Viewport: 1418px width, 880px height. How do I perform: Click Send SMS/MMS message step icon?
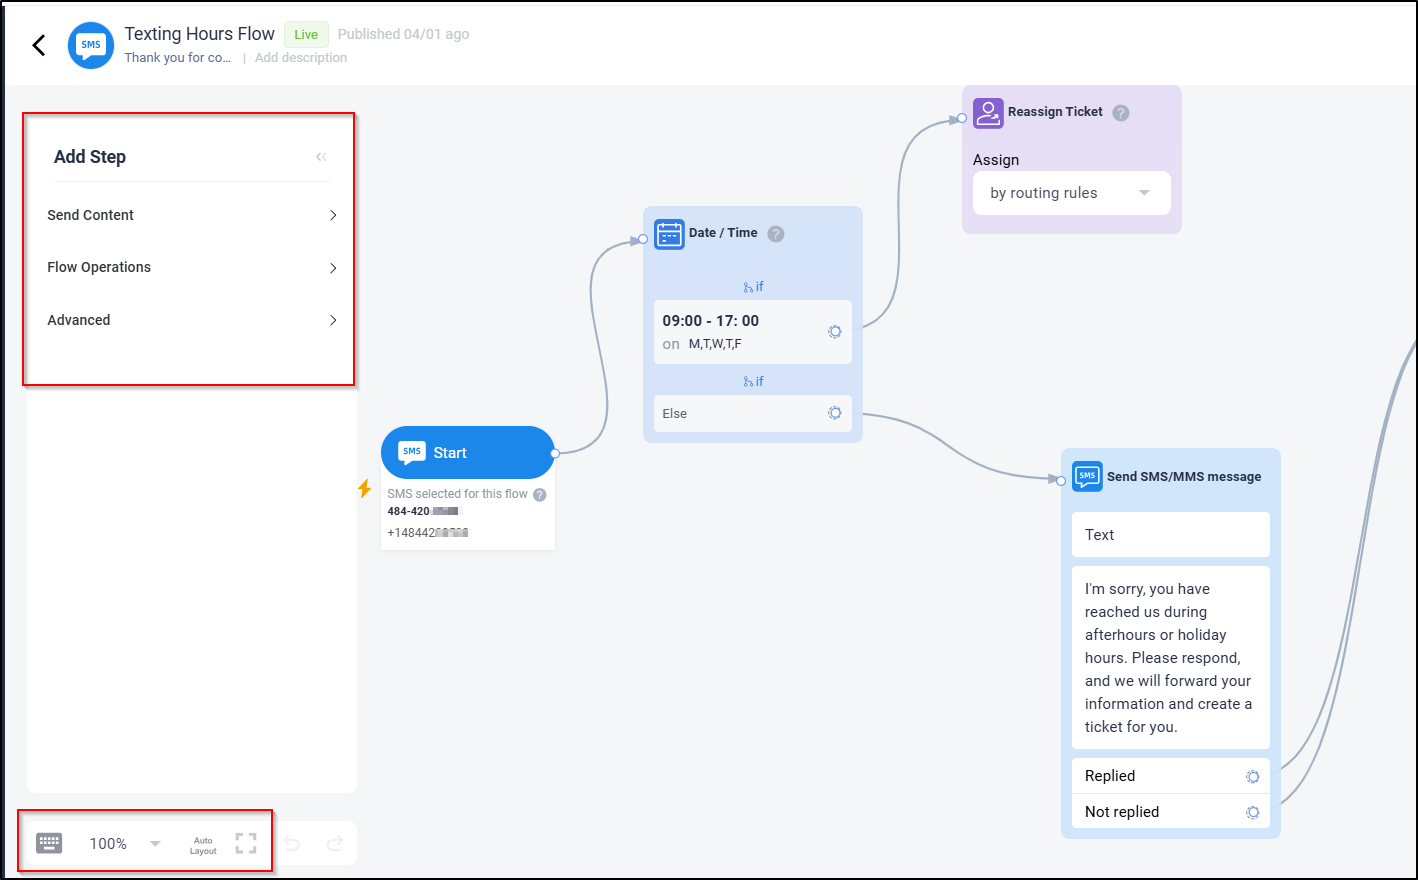(x=1087, y=476)
